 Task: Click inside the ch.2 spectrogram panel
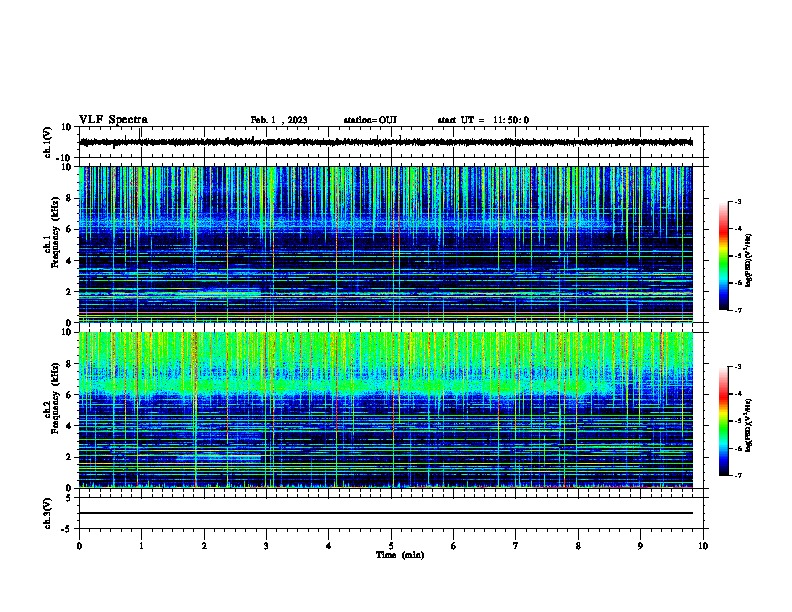(x=386, y=410)
